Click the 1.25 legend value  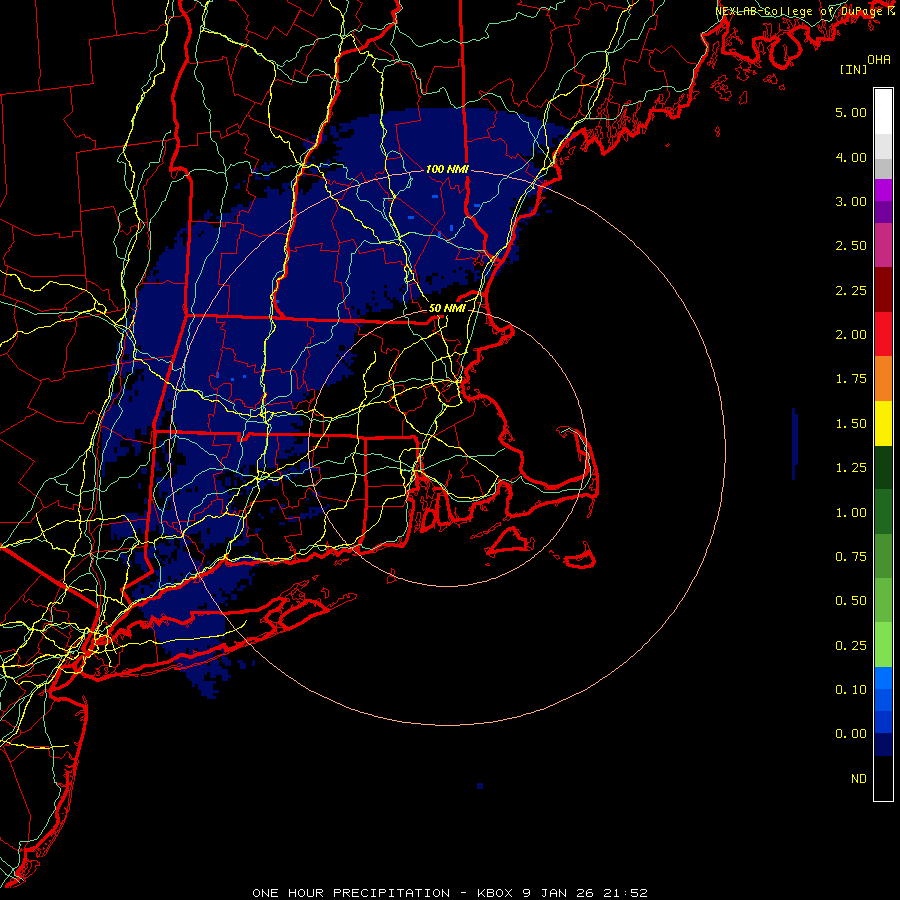pos(851,468)
